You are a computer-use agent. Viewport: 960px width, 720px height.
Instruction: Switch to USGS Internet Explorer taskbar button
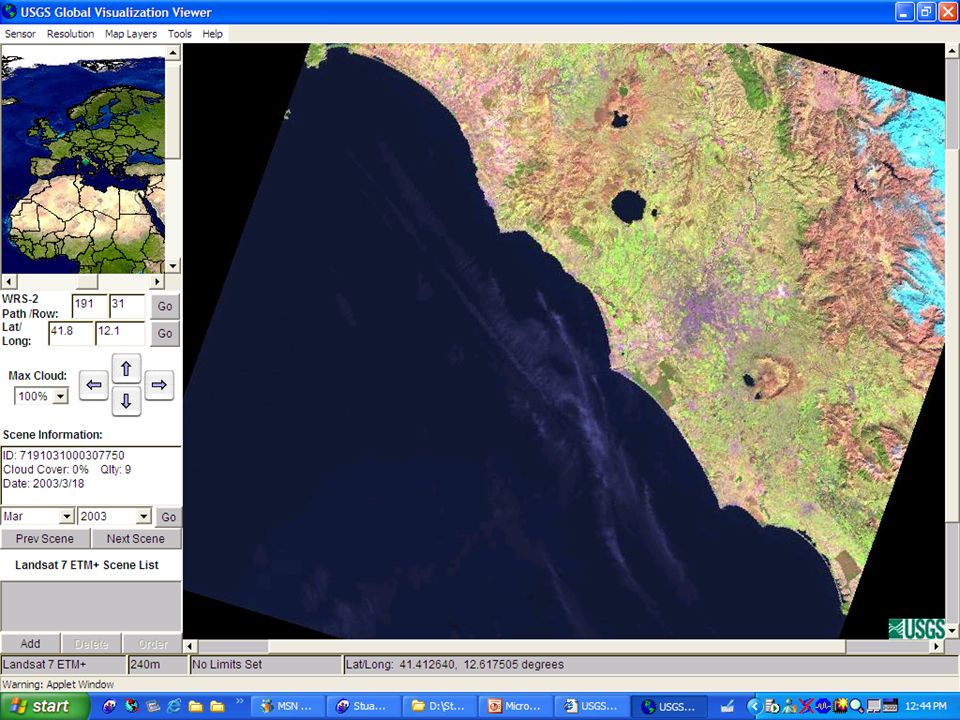click(591, 707)
